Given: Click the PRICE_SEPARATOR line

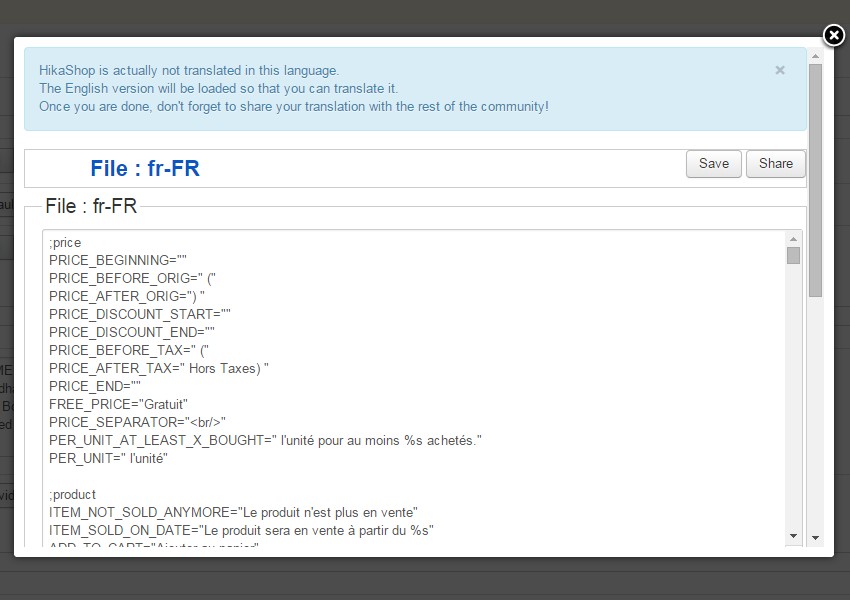Looking at the screenshot, I should click(x=137, y=422).
